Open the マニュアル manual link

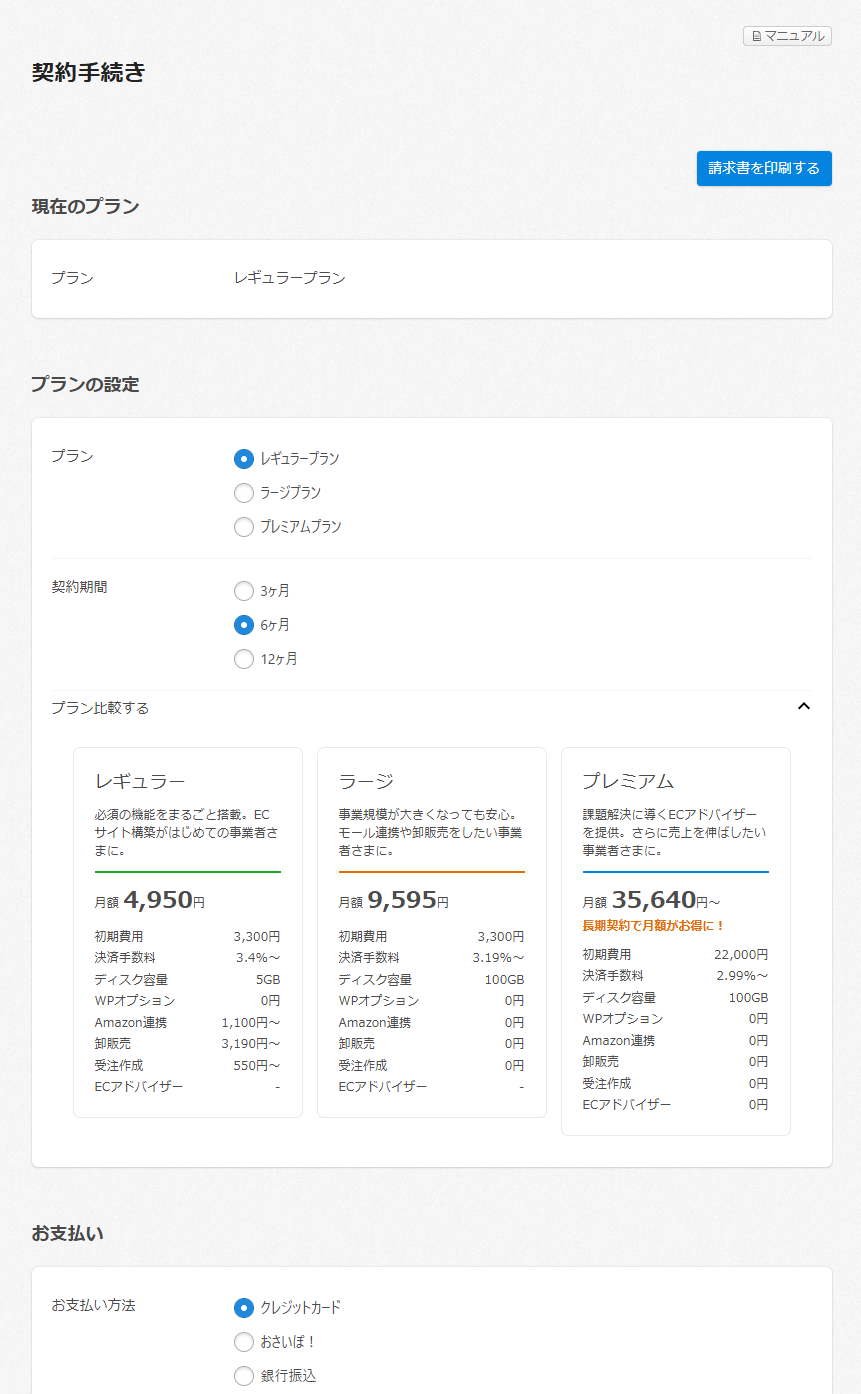pyautogui.click(x=787, y=36)
